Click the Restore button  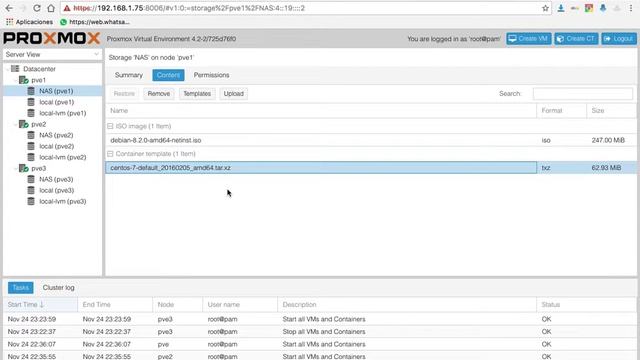124,93
